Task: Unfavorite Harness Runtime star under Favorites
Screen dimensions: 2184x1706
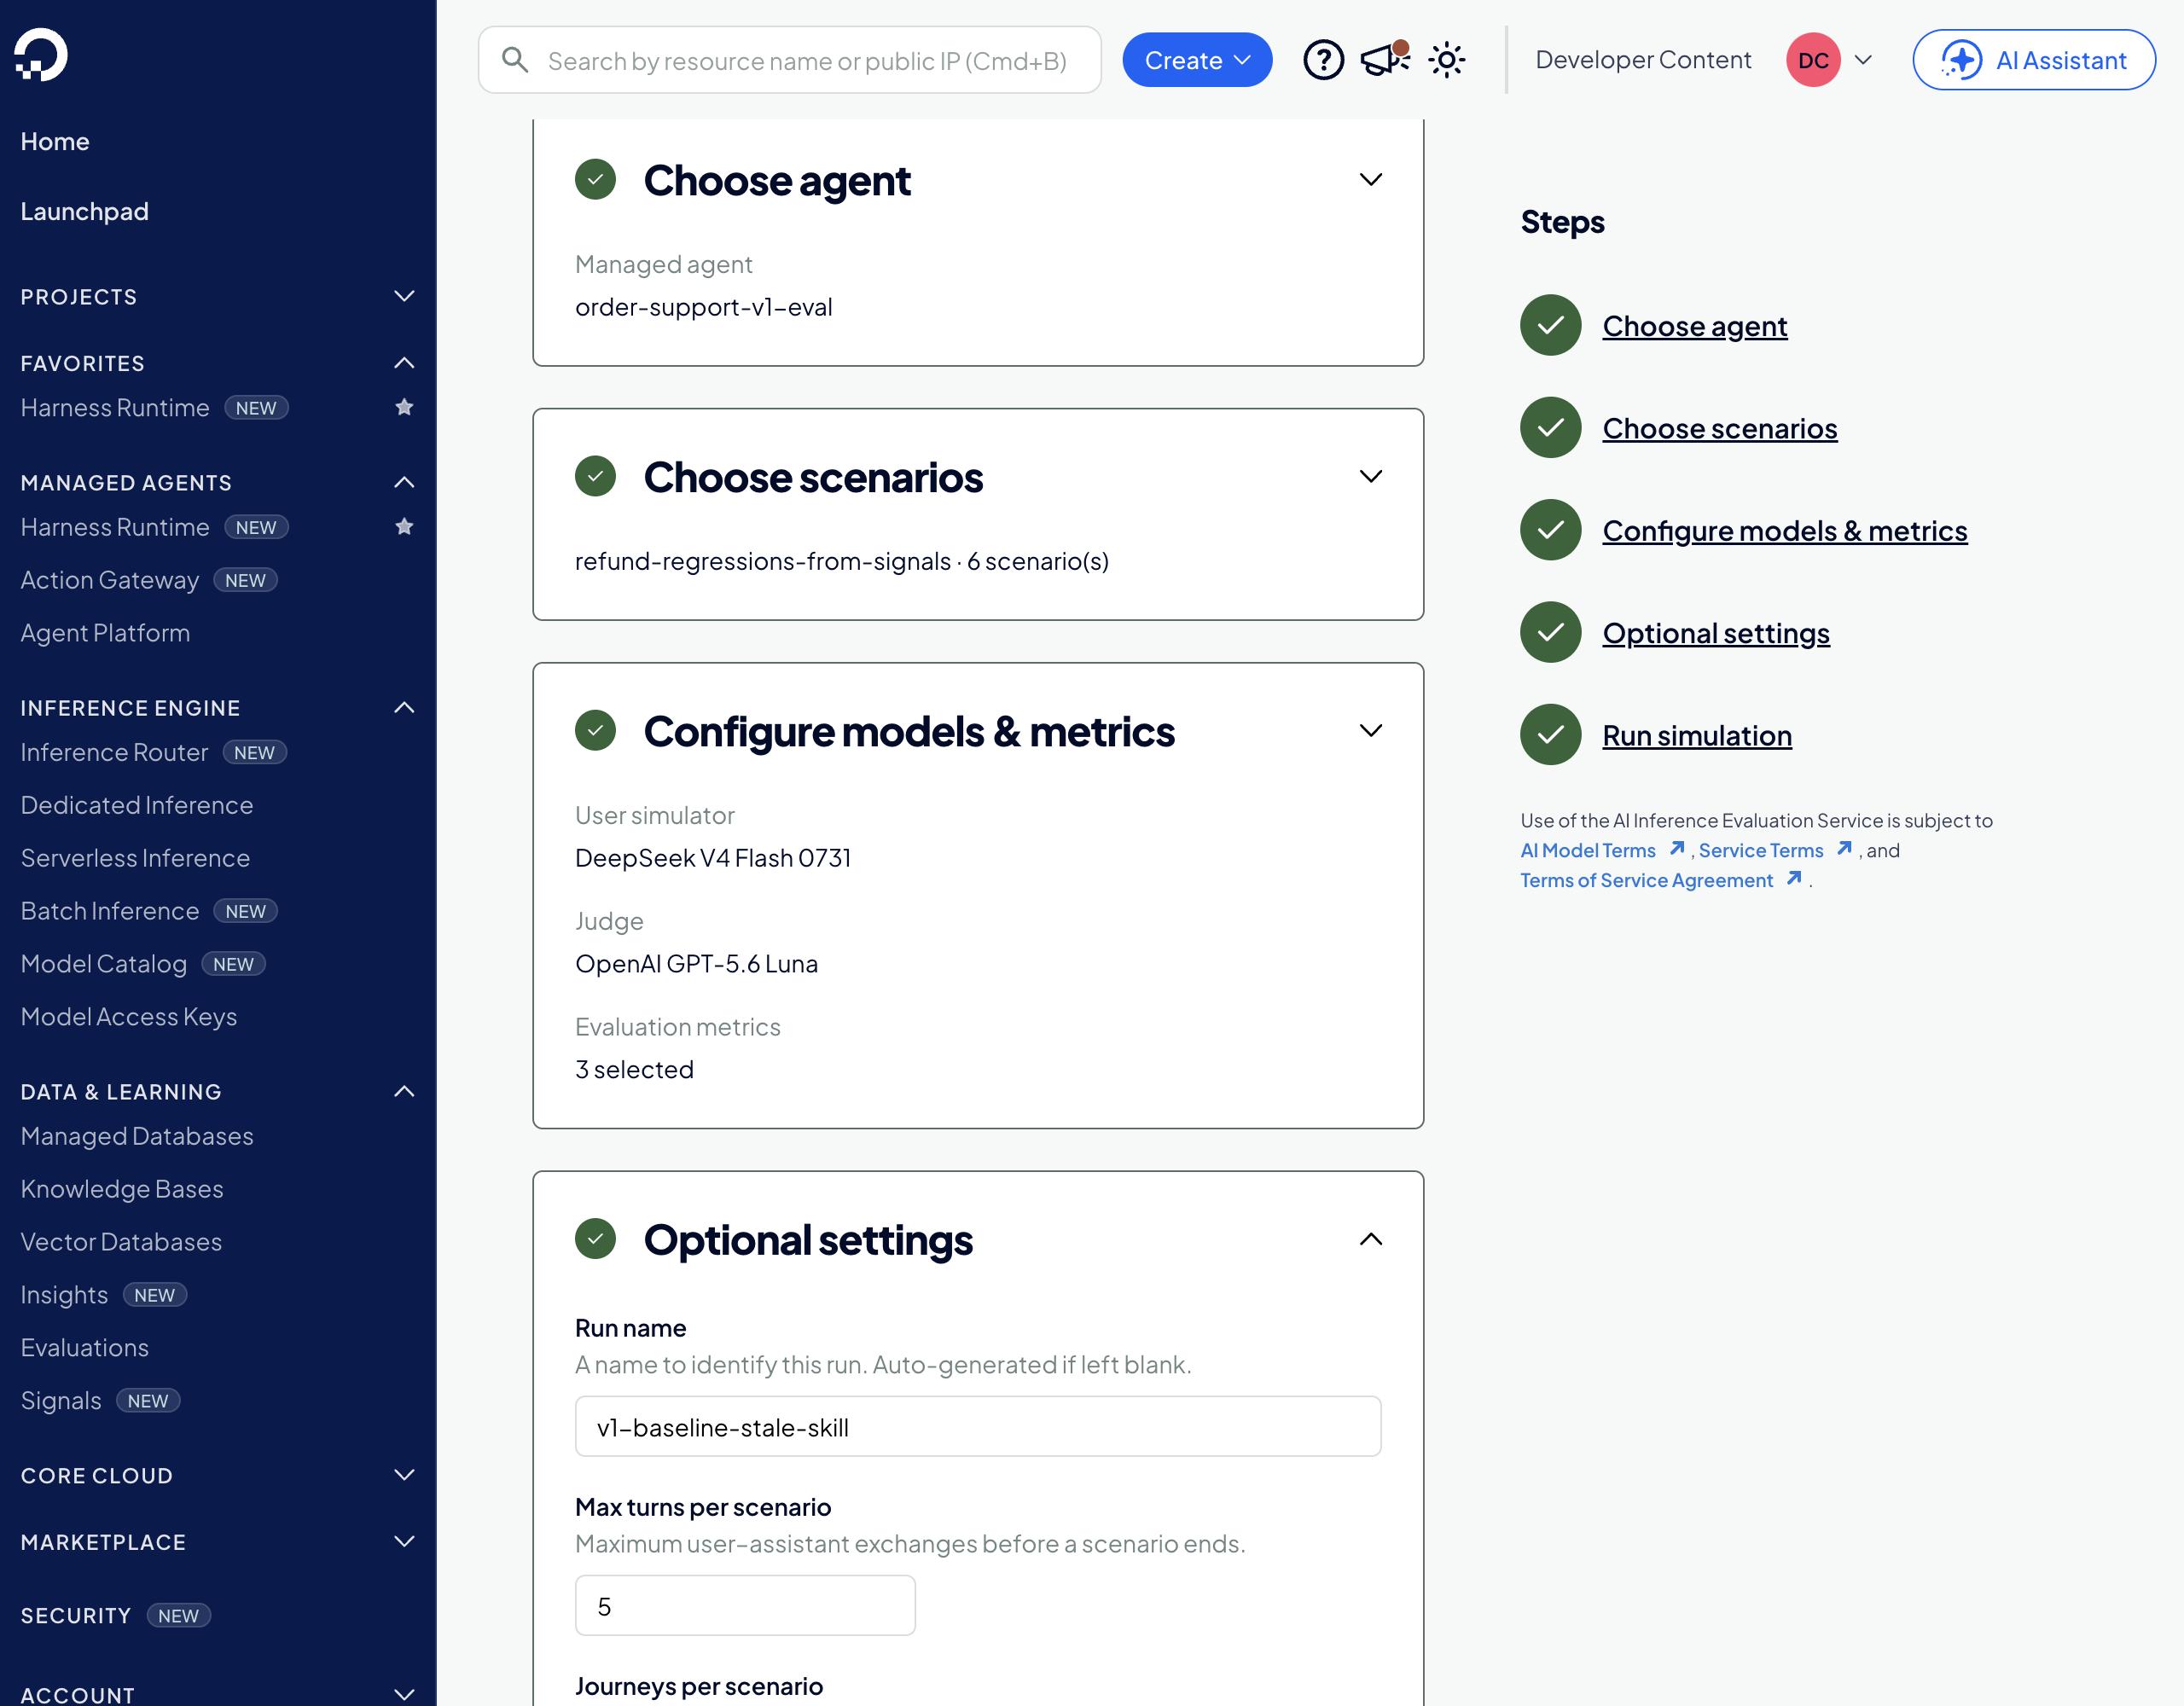Action: pyautogui.click(x=404, y=407)
